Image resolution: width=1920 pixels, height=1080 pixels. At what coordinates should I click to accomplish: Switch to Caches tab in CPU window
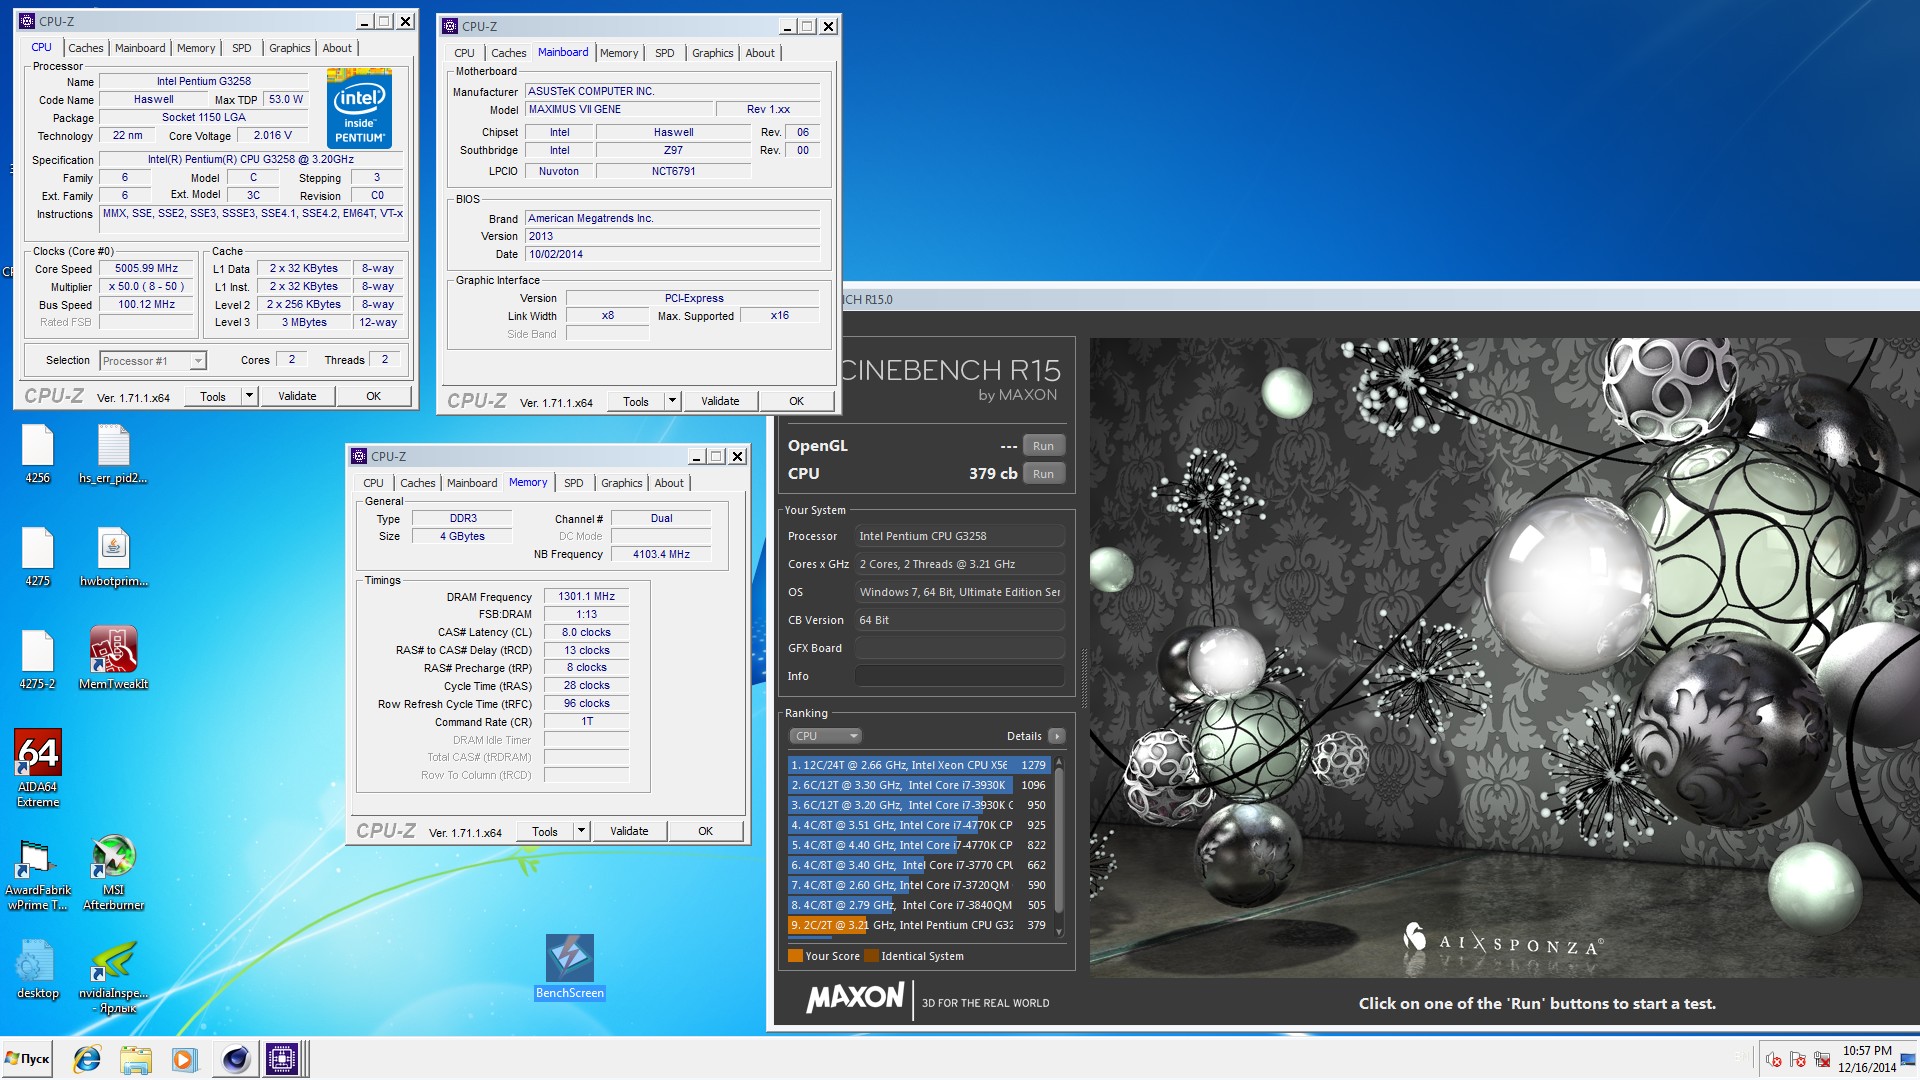point(85,48)
